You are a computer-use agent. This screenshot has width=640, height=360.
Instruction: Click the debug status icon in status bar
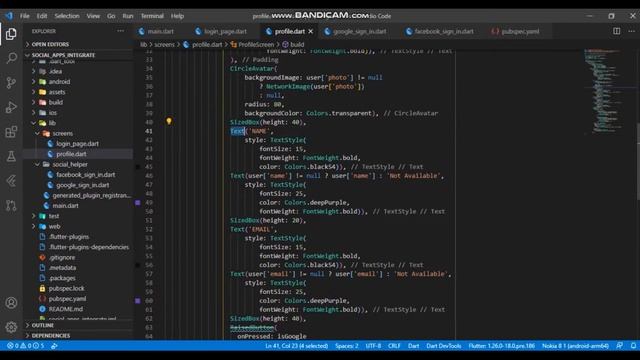[x=54, y=346]
